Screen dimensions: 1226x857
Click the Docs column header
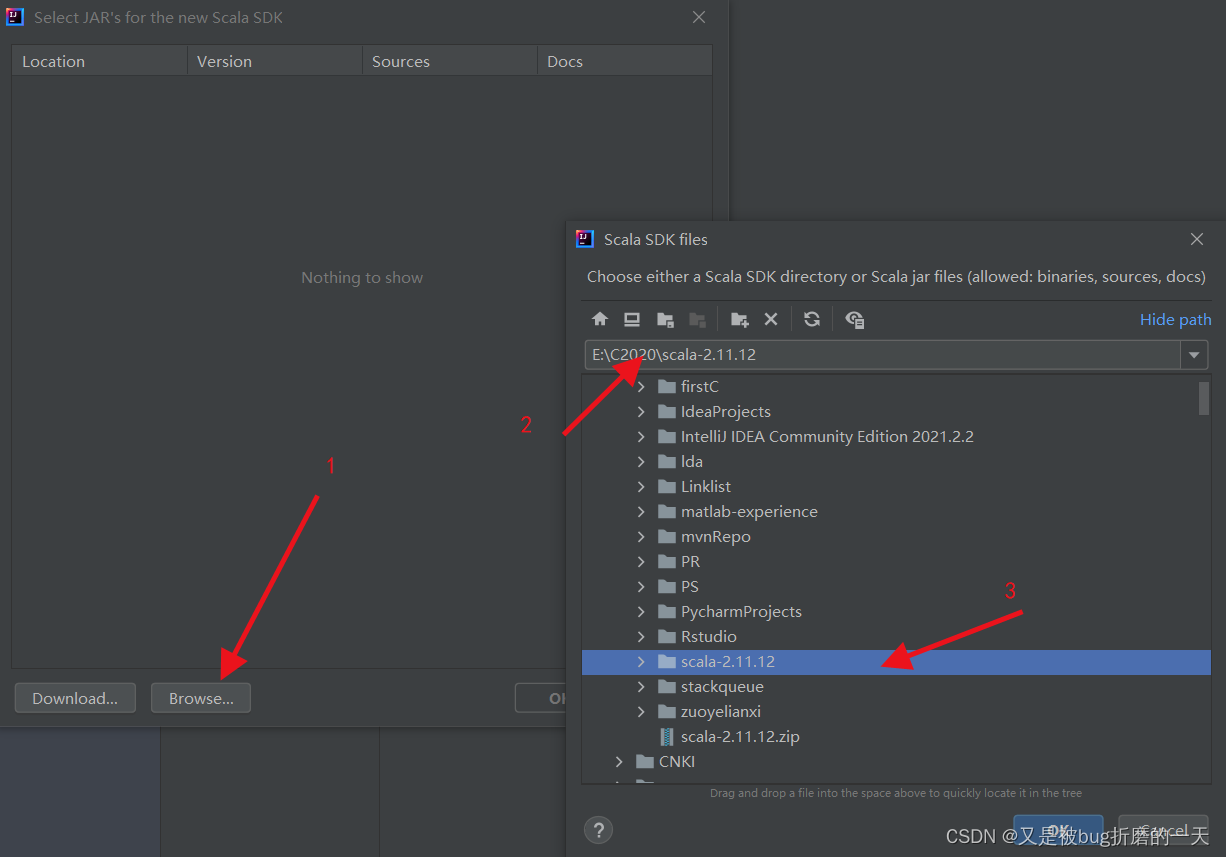pyautogui.click(x=625, y=61)
